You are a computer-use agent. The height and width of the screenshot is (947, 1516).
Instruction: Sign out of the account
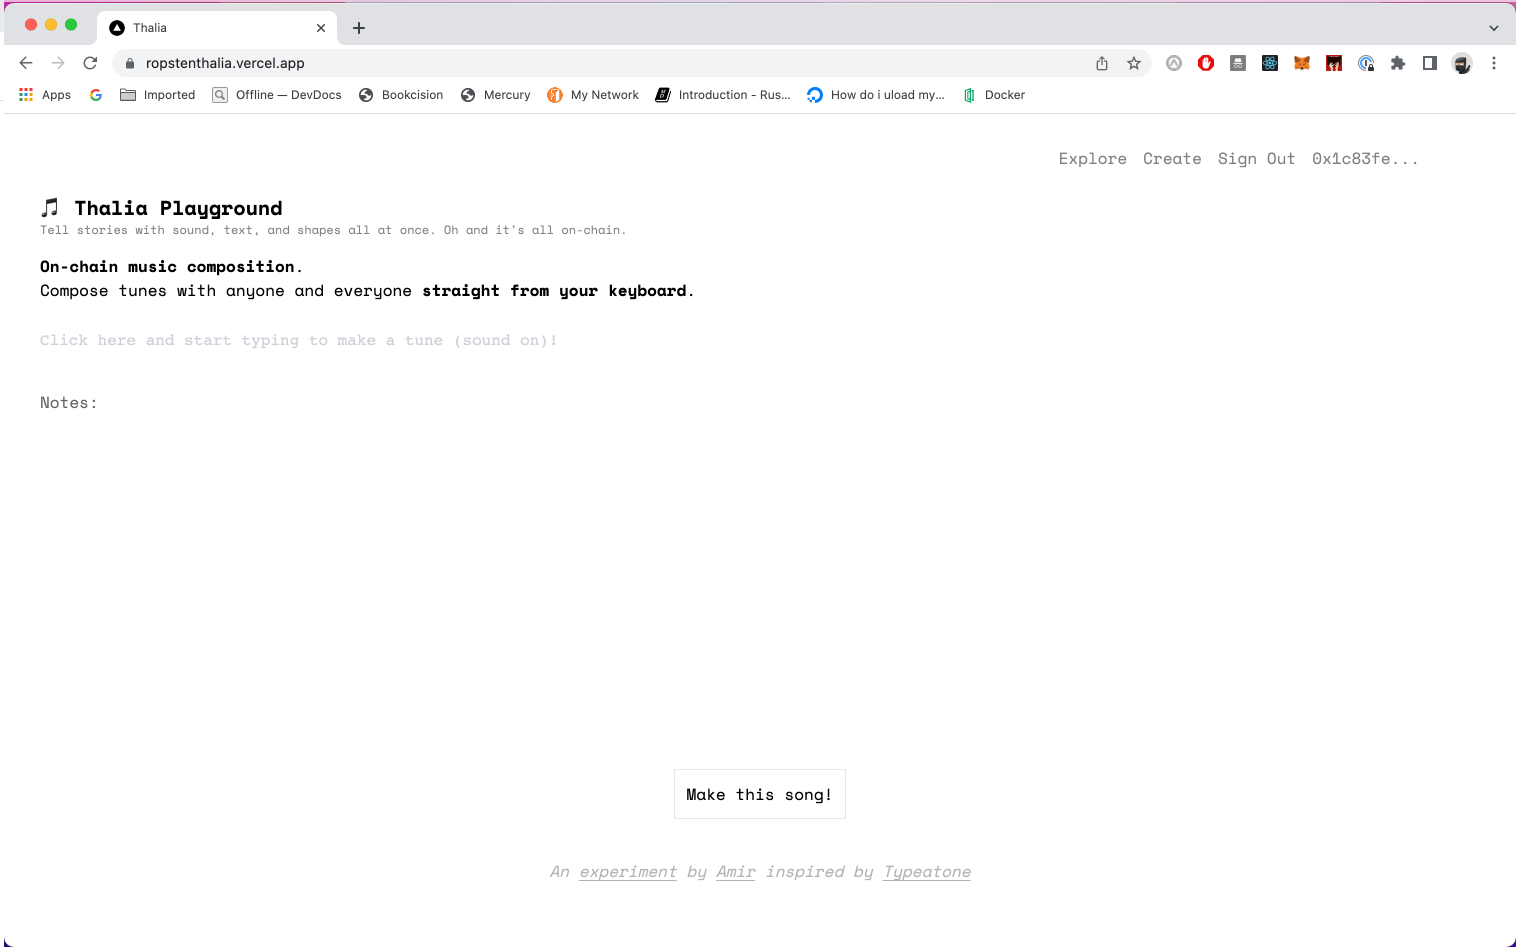(1256, 159)
